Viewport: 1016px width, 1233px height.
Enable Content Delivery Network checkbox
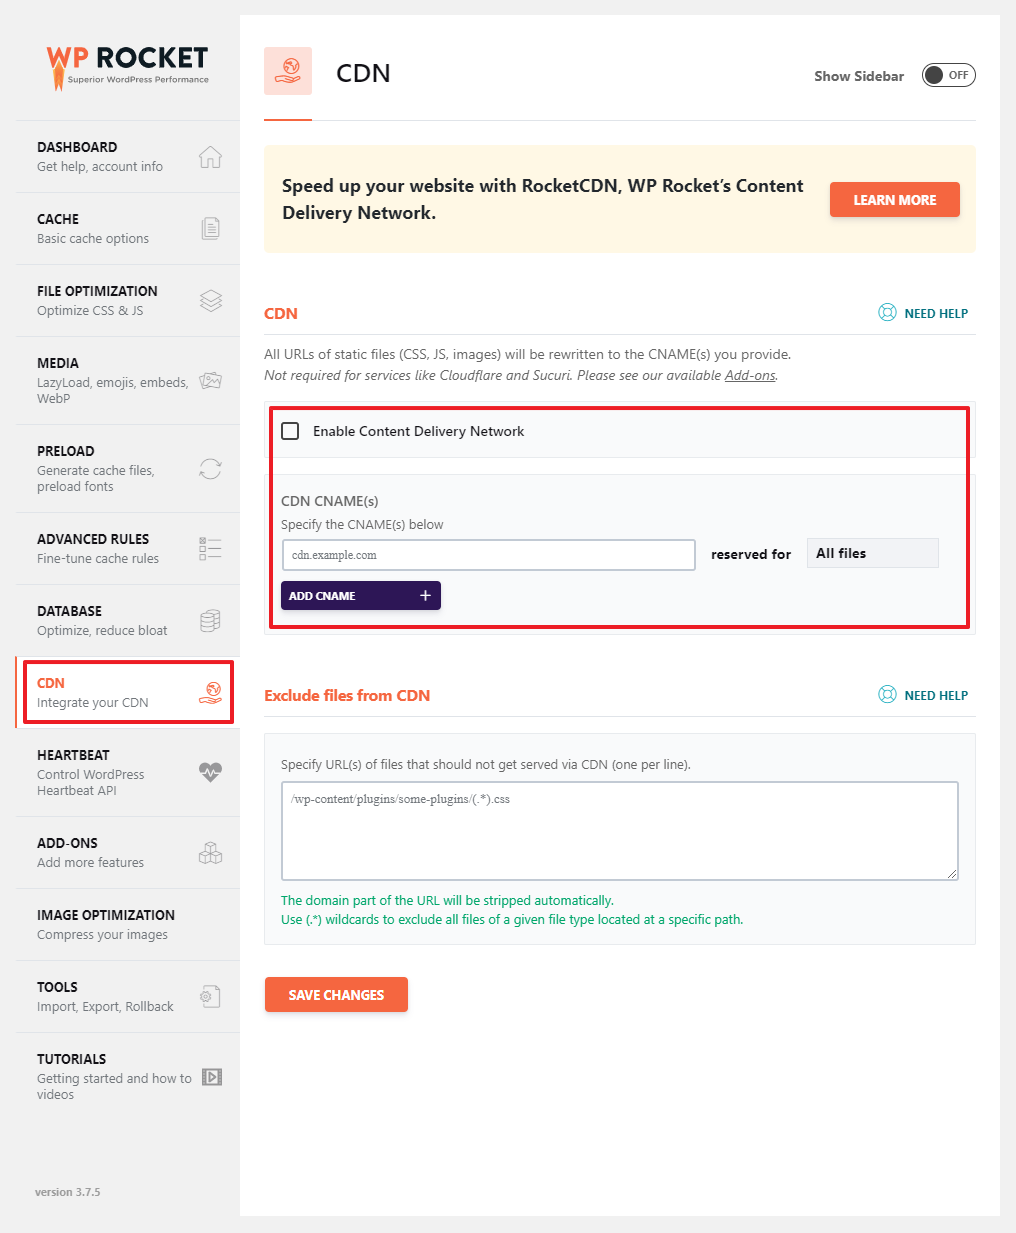click(x=290, y=431)
